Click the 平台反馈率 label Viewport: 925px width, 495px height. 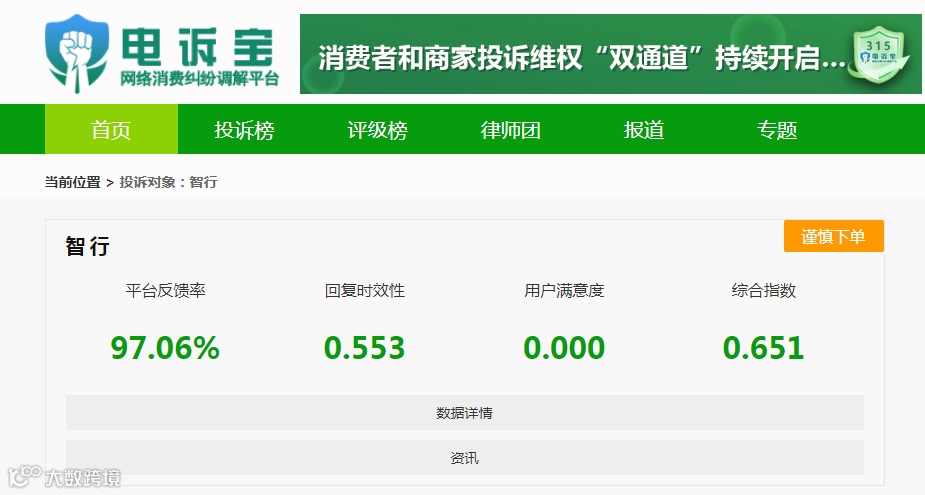tap(165, 290)
